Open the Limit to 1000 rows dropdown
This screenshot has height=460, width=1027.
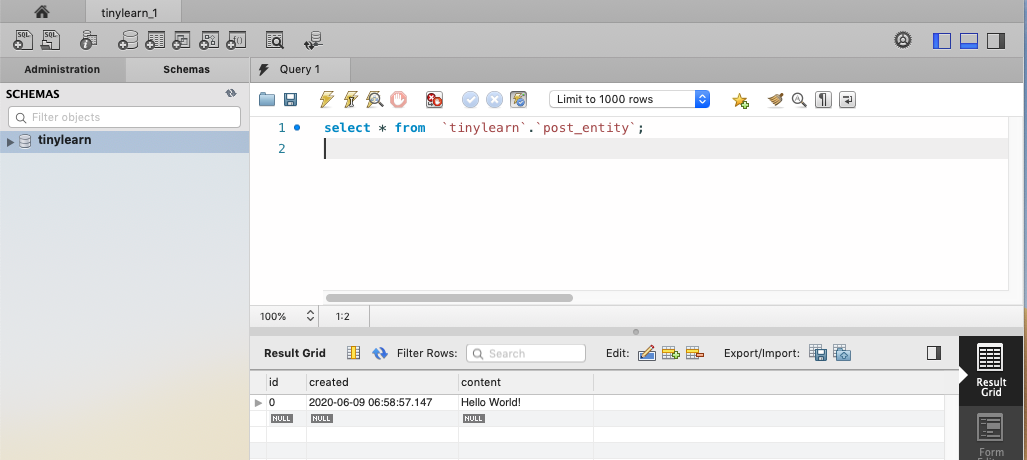click(629, 100)
